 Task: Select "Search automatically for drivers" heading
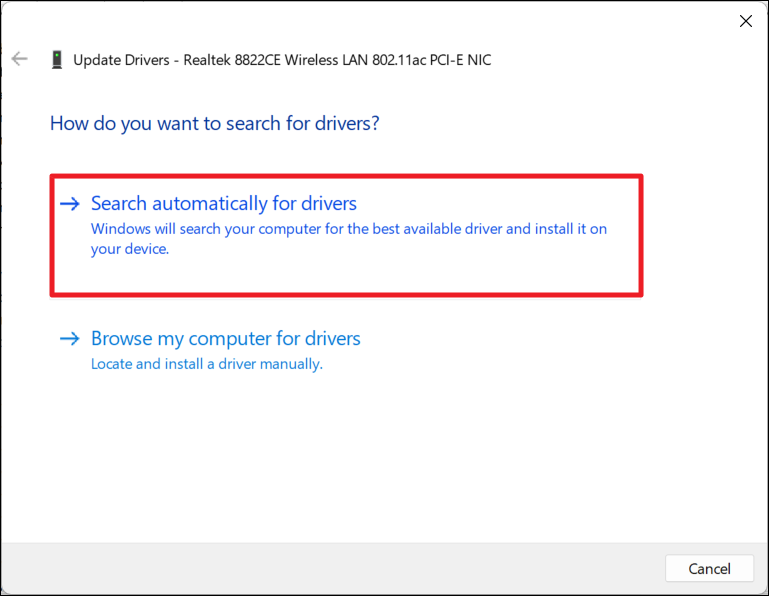223,204
